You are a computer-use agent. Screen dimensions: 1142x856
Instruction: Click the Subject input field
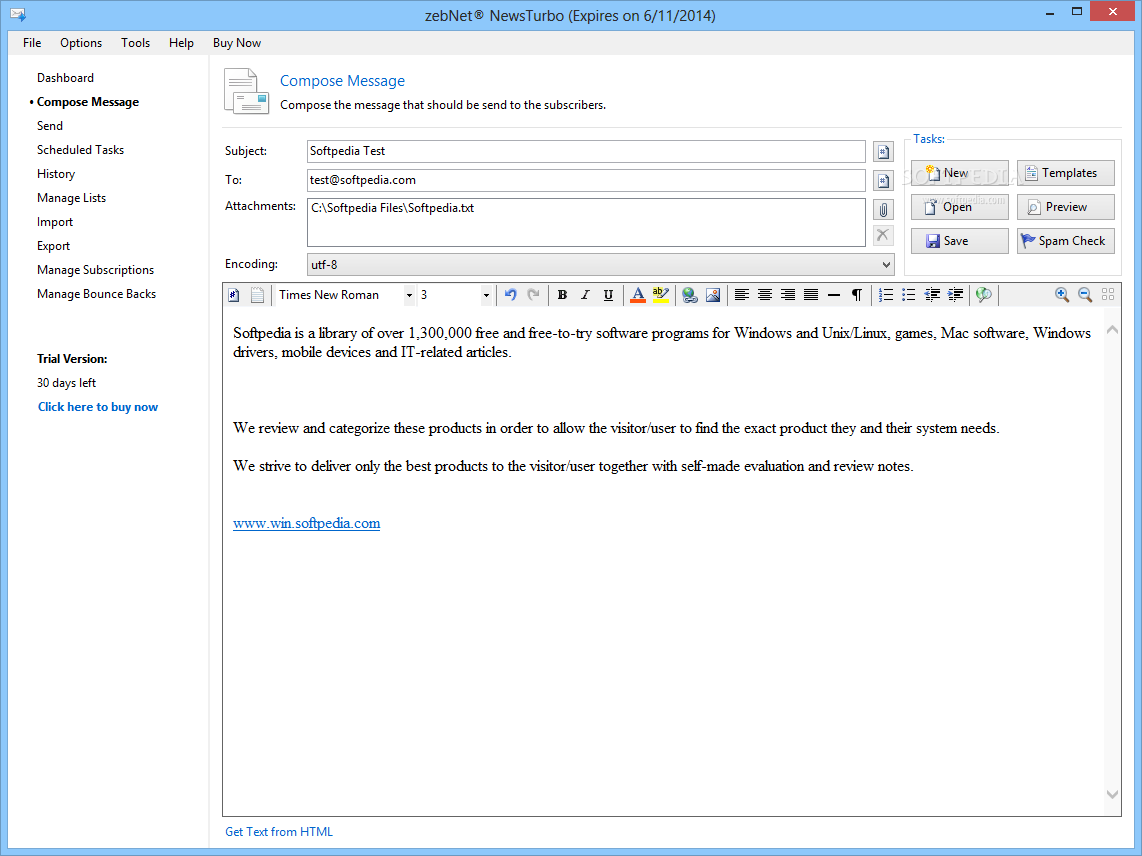point(586,152)
